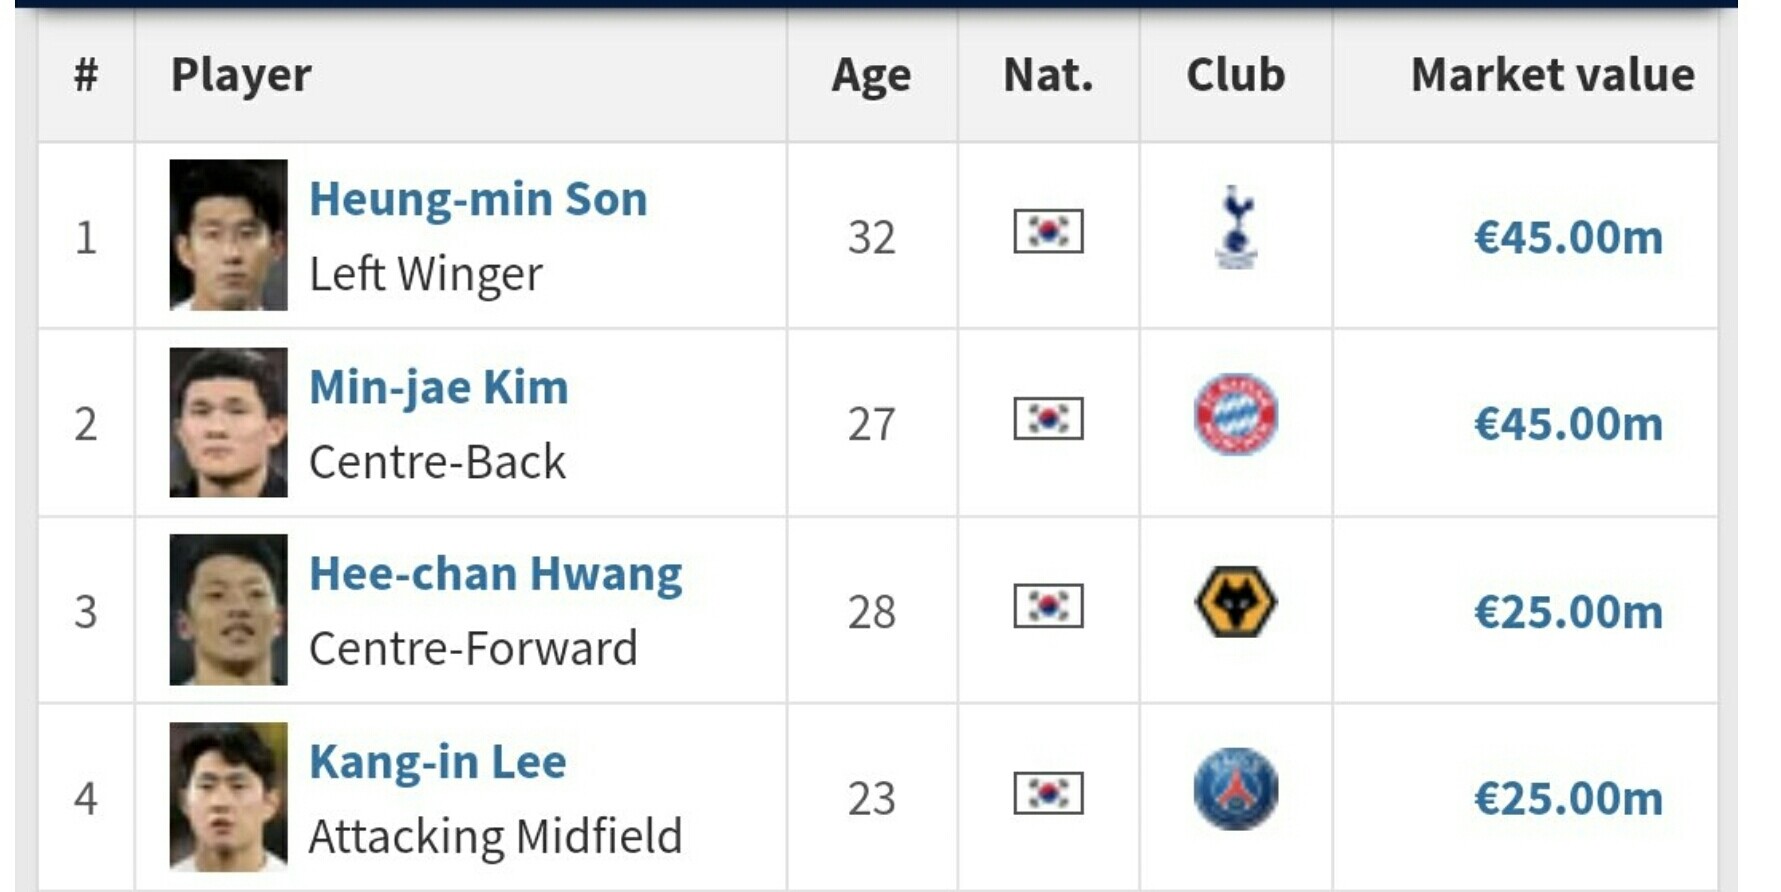The image size is (1781, 892).
Task: Click South Korea flag in Heung-min Son row
Action: click(x=1048, y=231)
